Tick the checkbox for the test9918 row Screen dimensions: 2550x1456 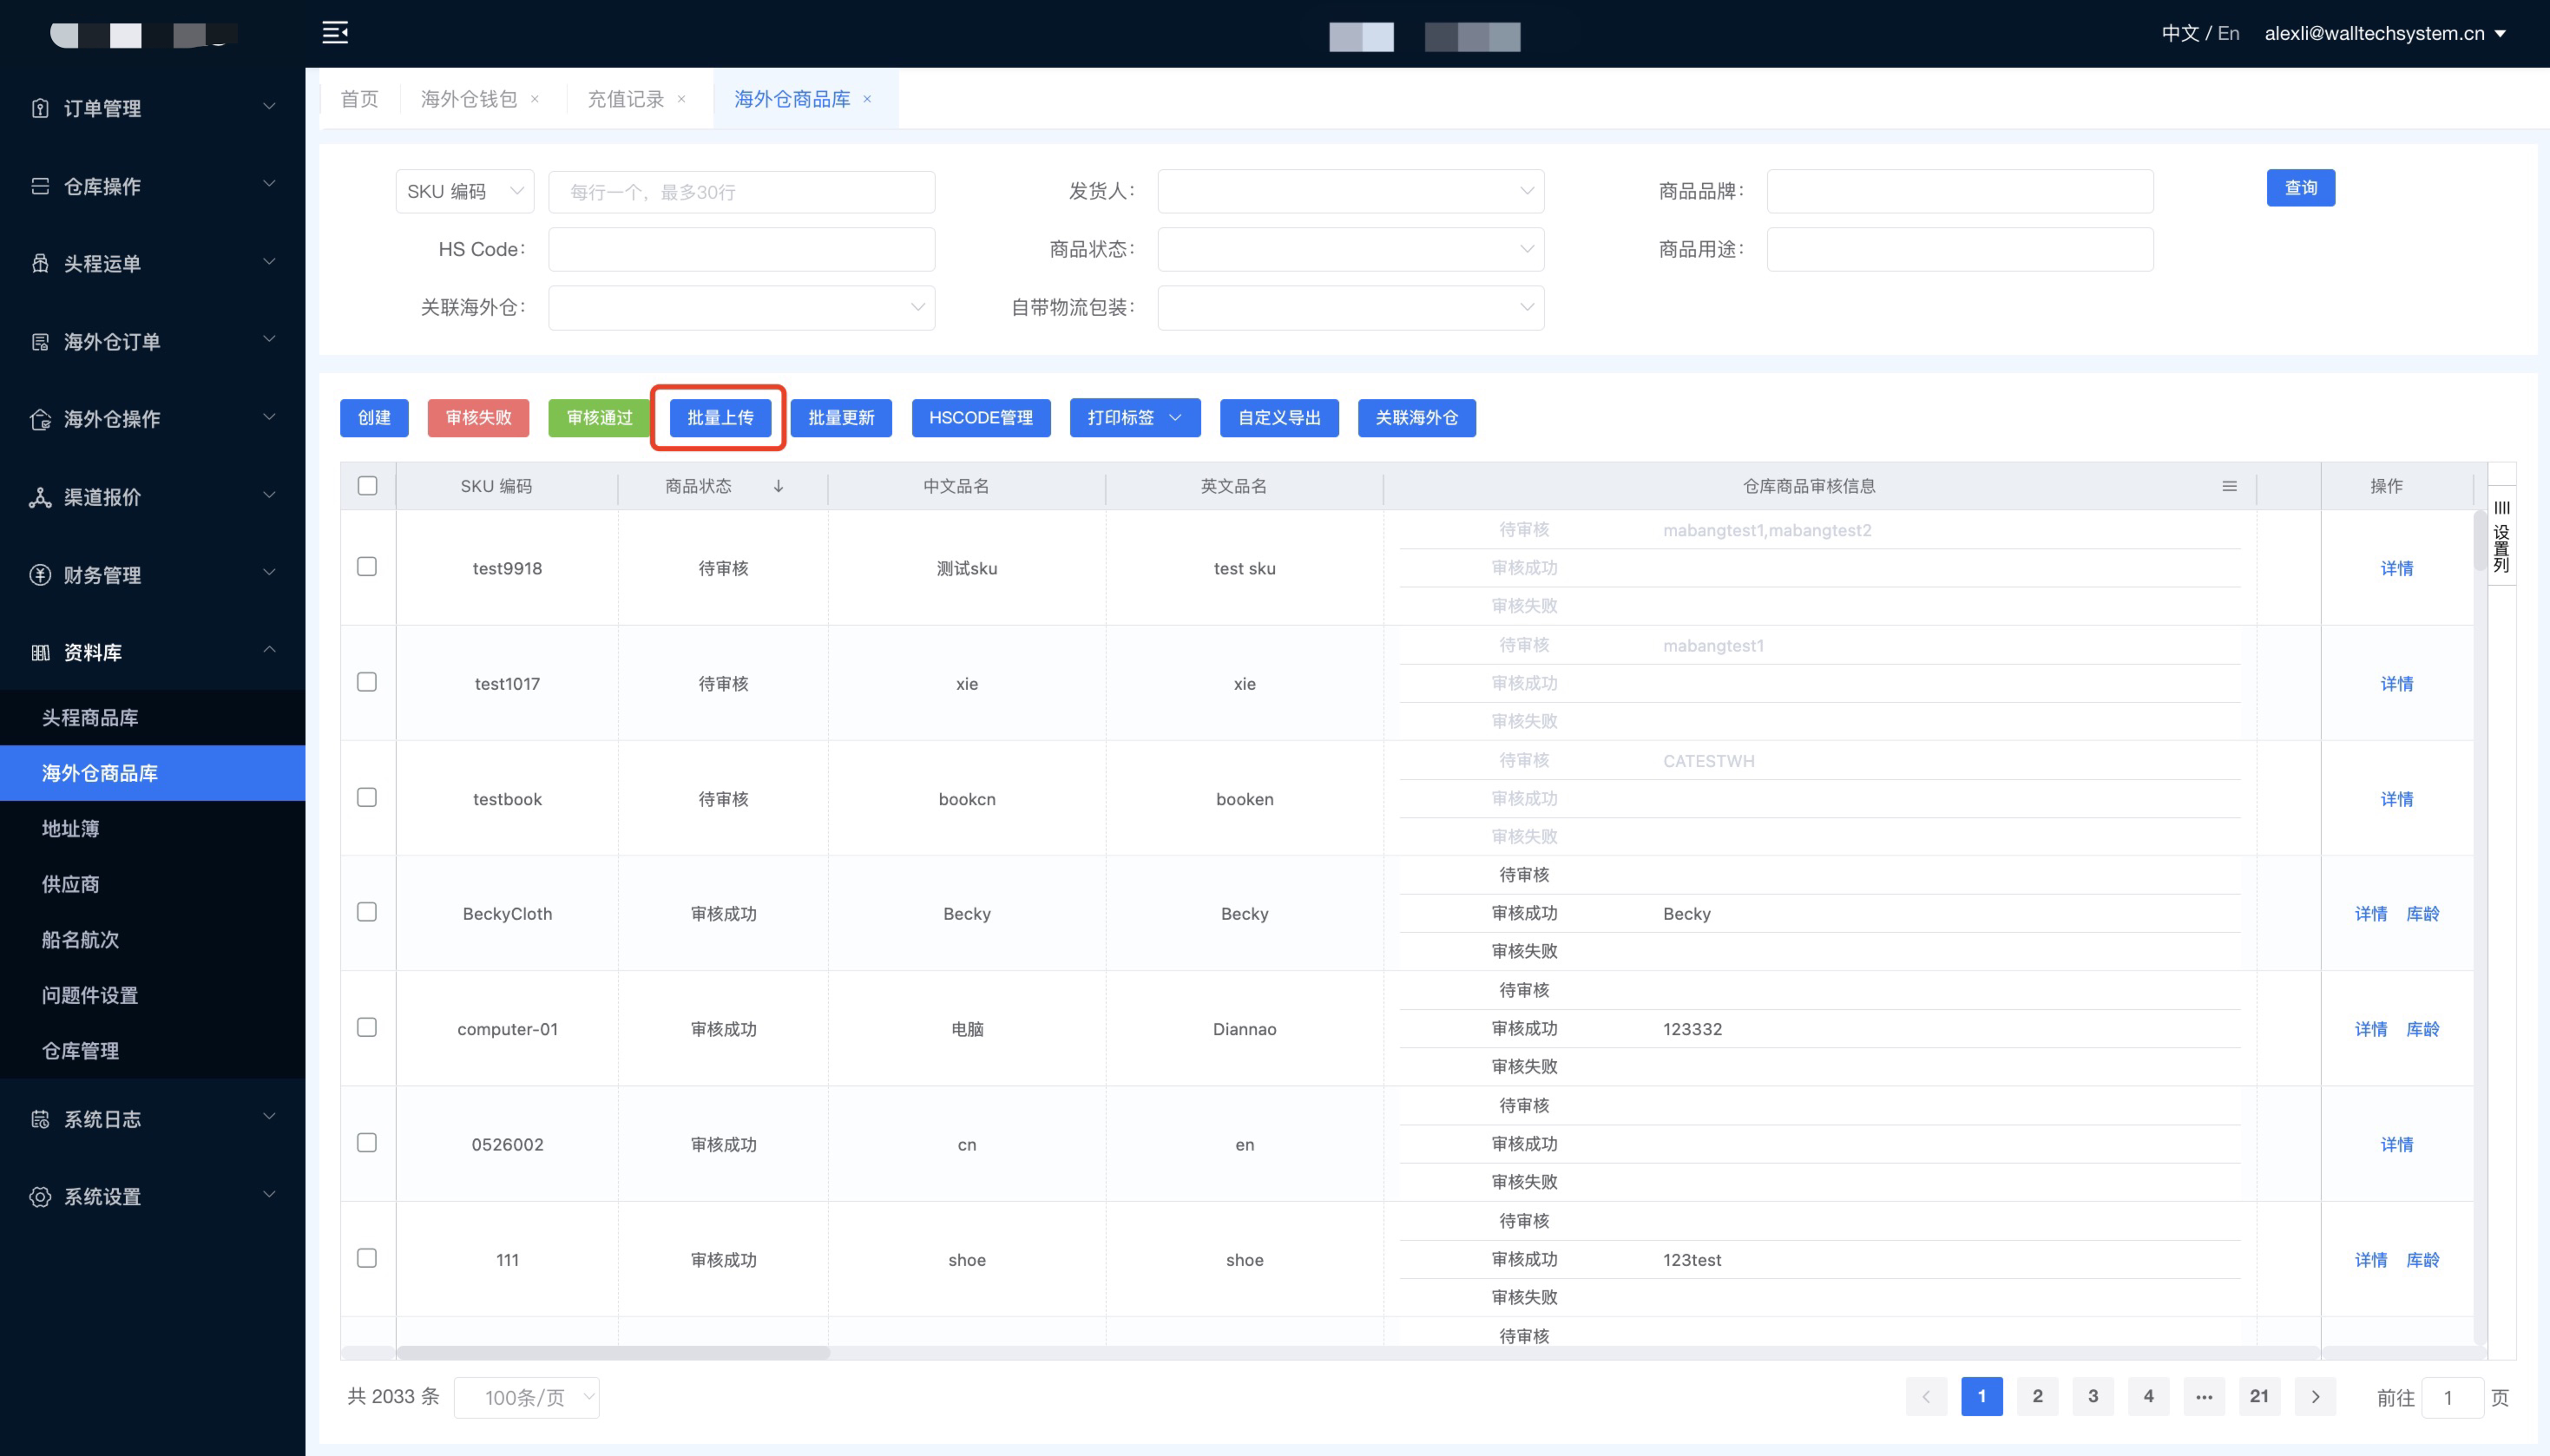pos(367,567)
